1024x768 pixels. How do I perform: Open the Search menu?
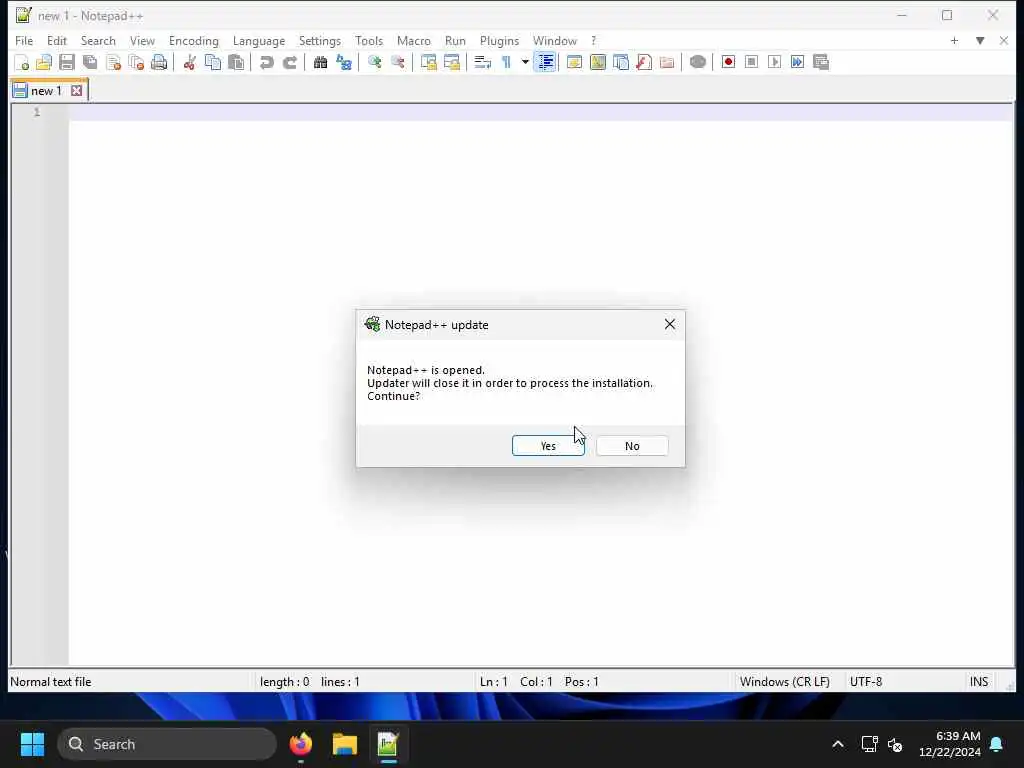pos(98,40)
